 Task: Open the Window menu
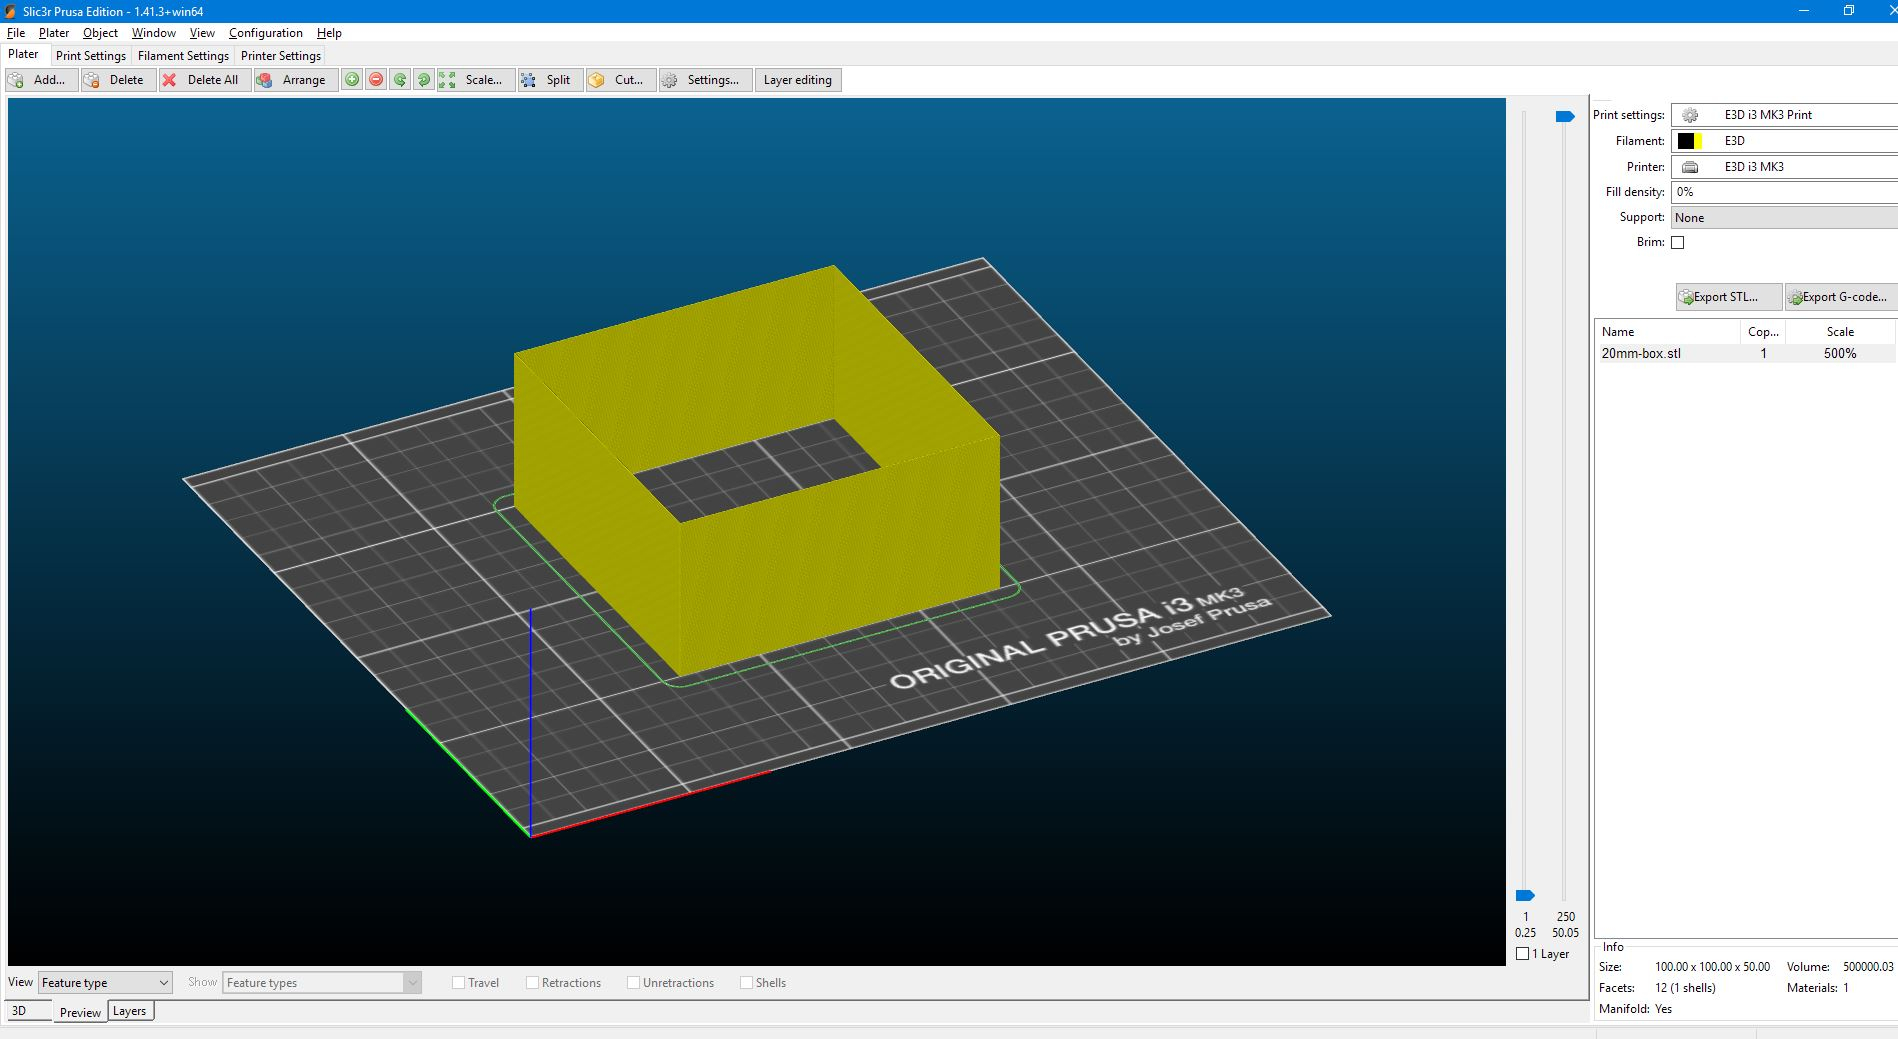[154, 33]
